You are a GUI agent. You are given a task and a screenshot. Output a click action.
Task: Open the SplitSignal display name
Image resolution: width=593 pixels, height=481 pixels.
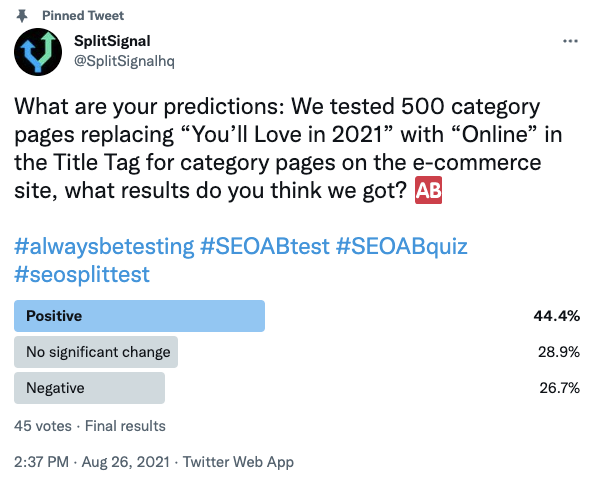tap(112, 41)
